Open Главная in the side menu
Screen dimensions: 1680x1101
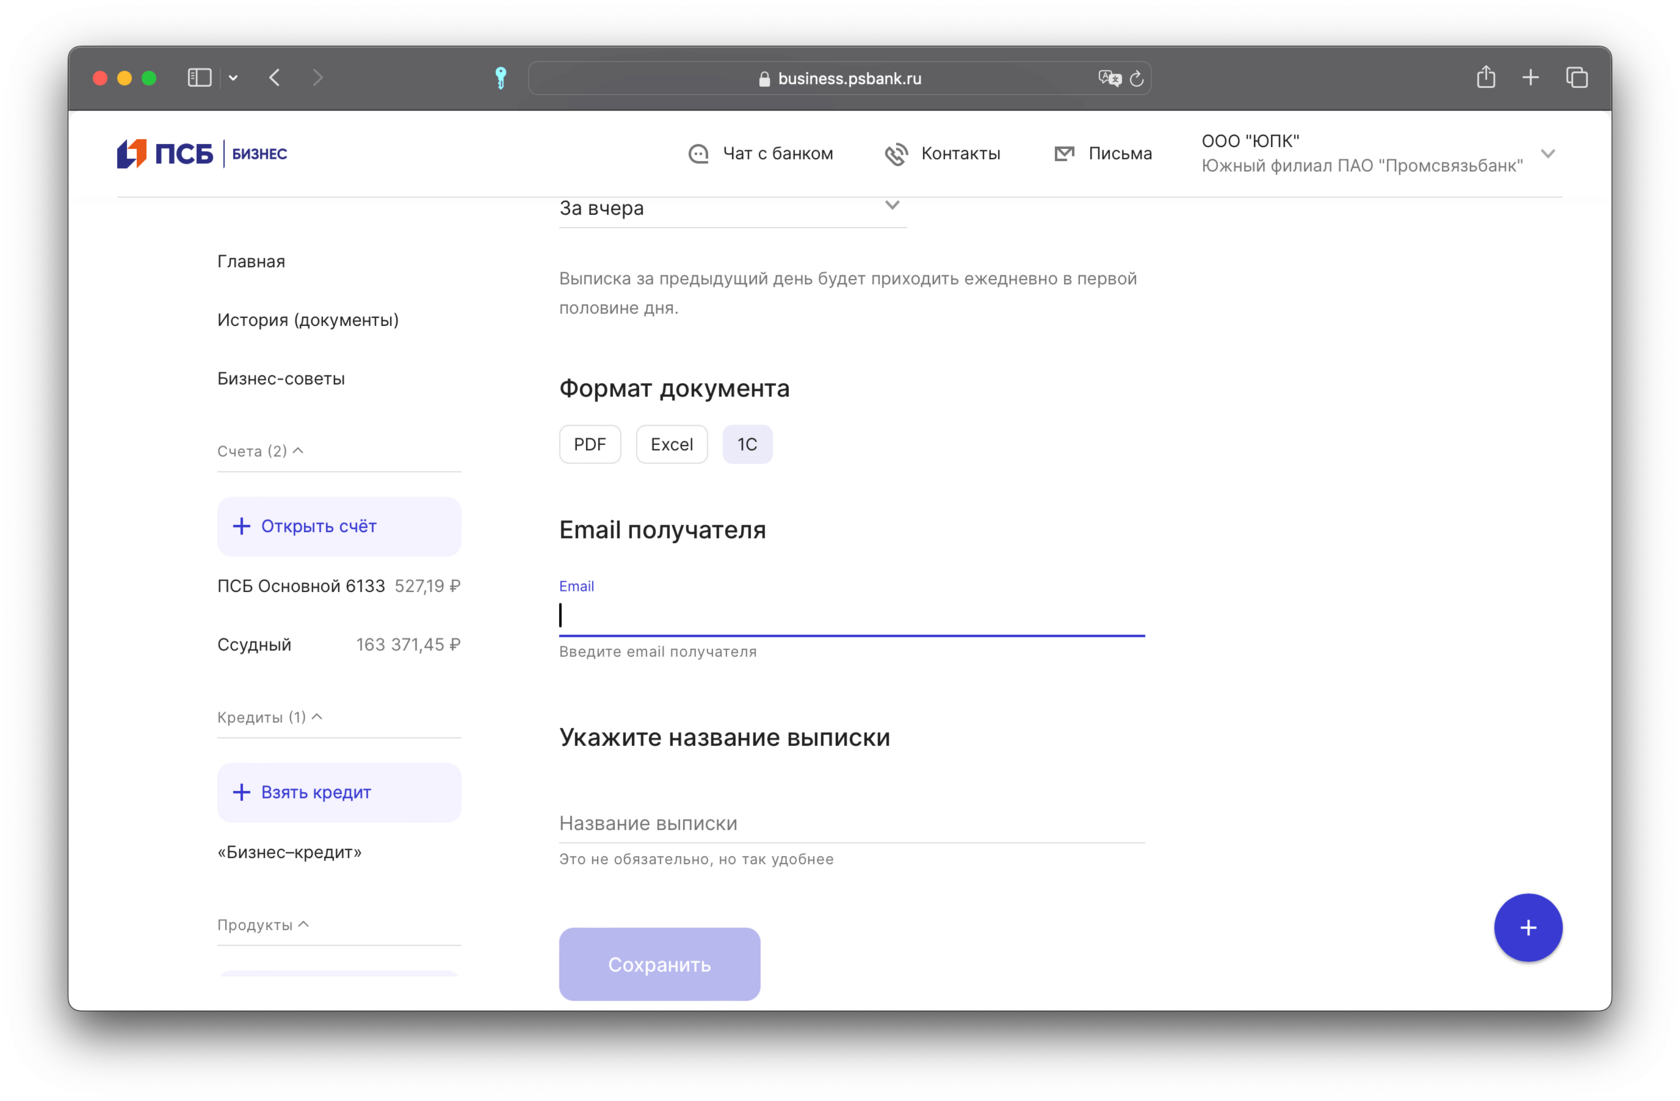tap(251, 261)
